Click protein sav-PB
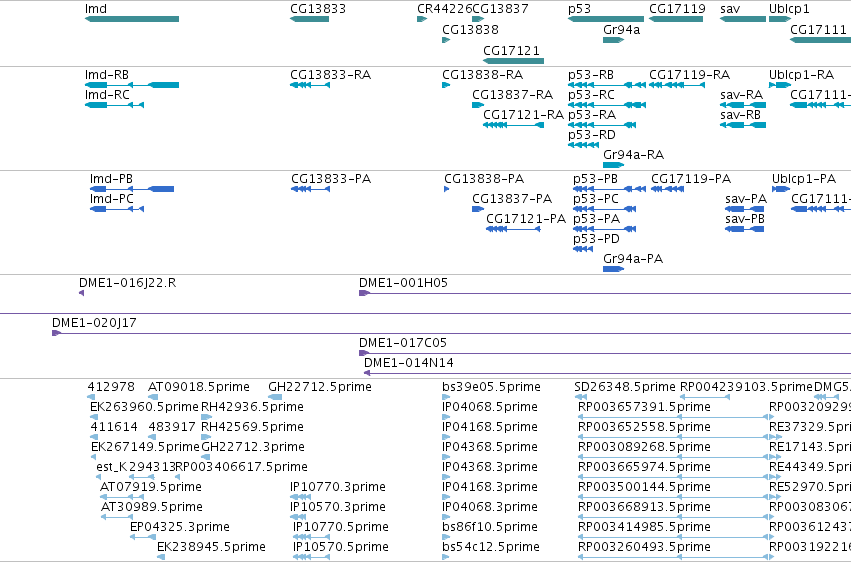The height and width of the screenshot is (562, 851). pos(744,229)
